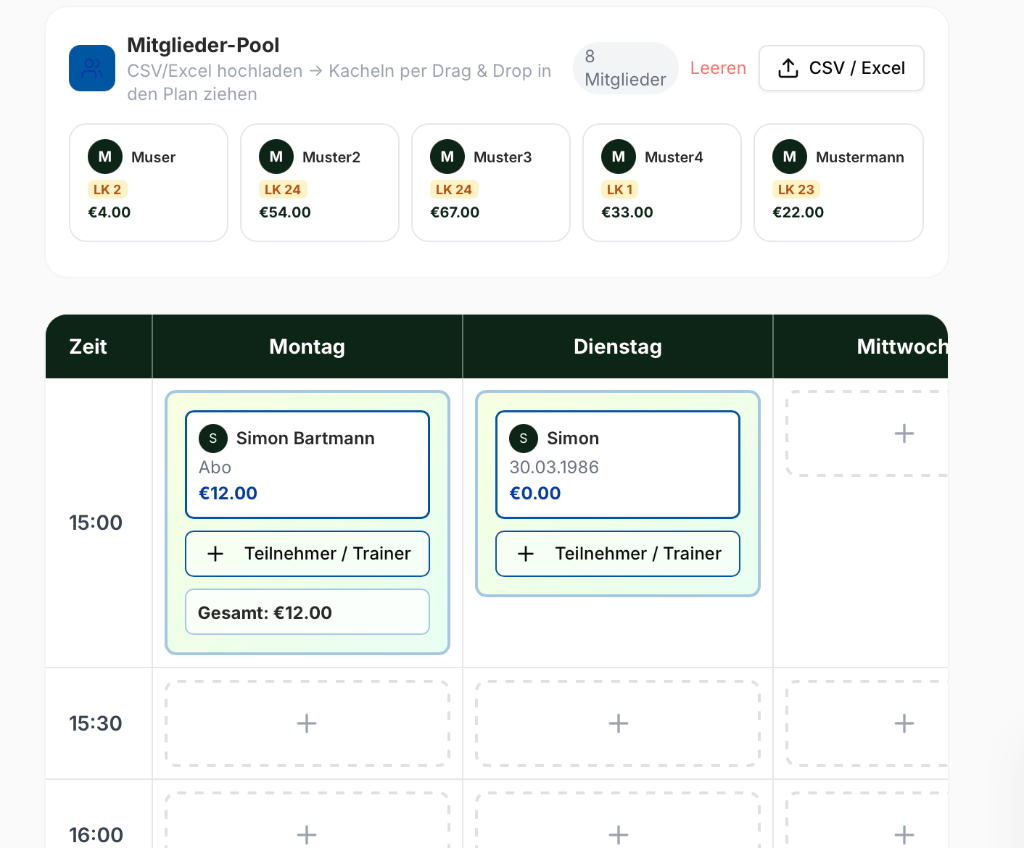This screenshot has width=1024, height=848.
Task: Add slot for Dienstag at 15:30
Action: coord(618,723)
